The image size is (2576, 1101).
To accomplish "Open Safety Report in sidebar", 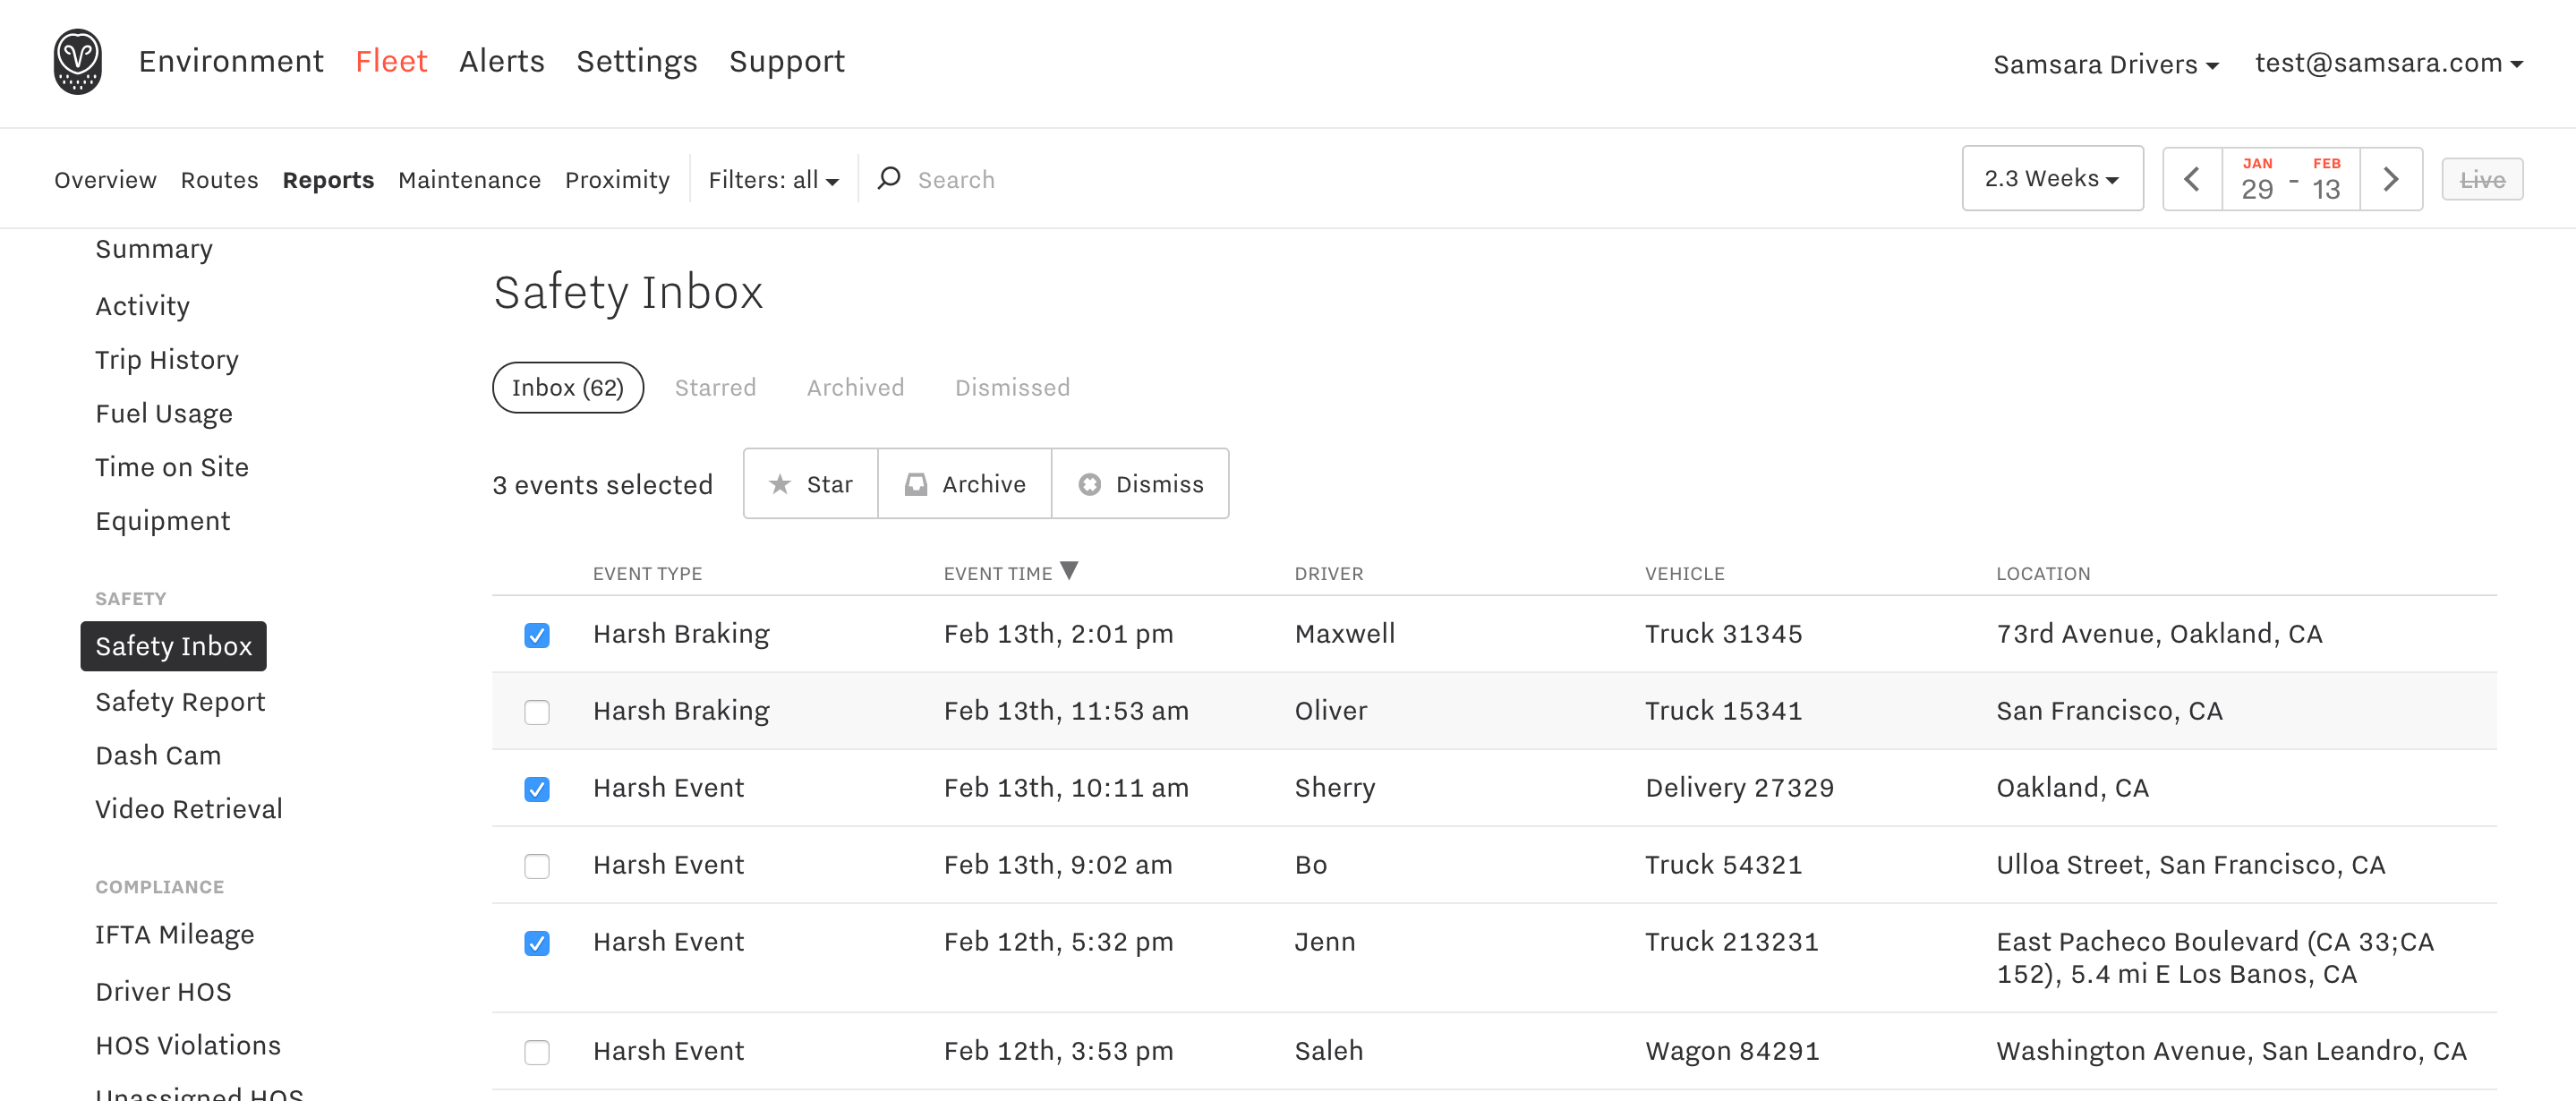I will click(180, 702).
